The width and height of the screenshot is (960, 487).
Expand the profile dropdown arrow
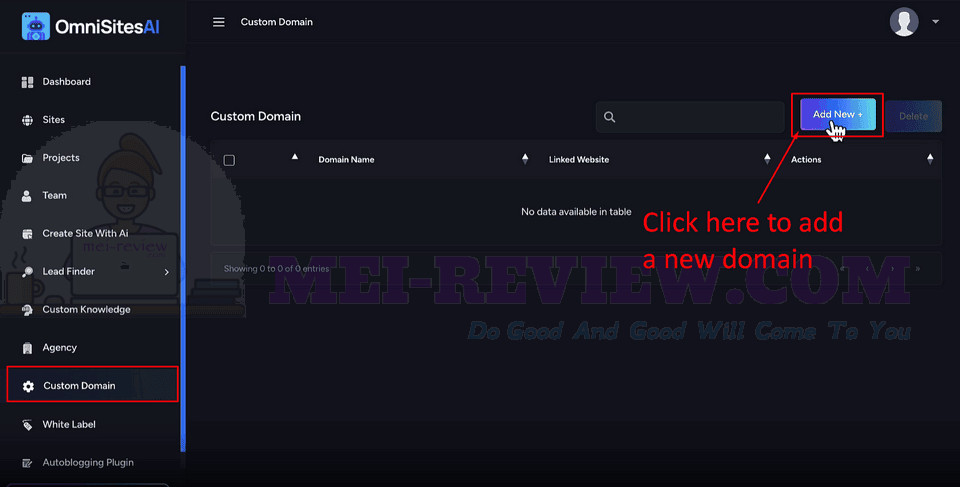pos(935,22)
